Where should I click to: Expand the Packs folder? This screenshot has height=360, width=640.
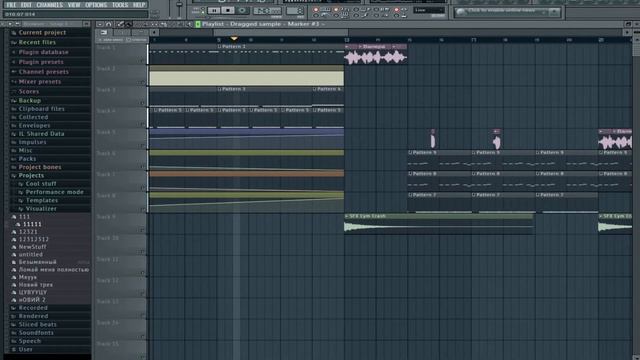pyautogui.click(x=27, y=159)
